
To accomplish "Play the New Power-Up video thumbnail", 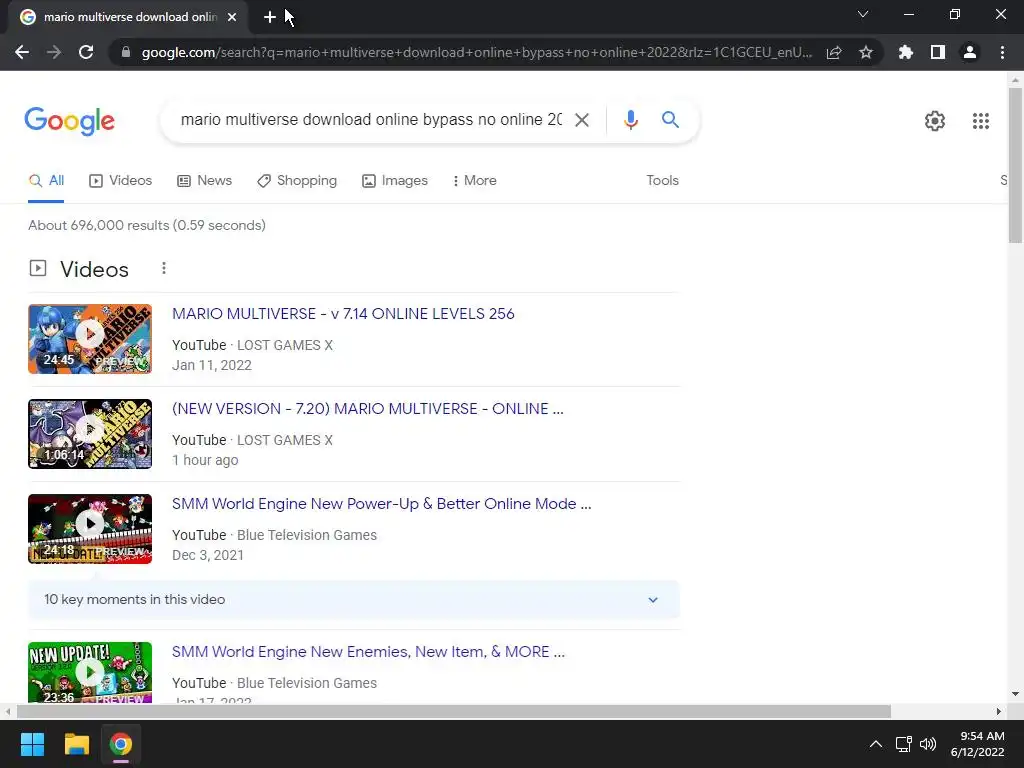I will tap(90, 529).
